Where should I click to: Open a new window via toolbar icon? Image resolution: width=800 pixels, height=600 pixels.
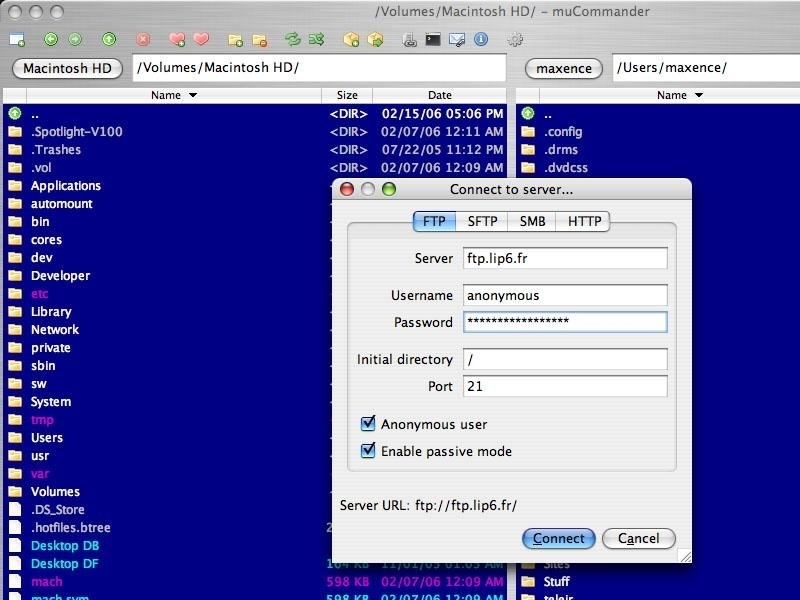pos(17,39)
